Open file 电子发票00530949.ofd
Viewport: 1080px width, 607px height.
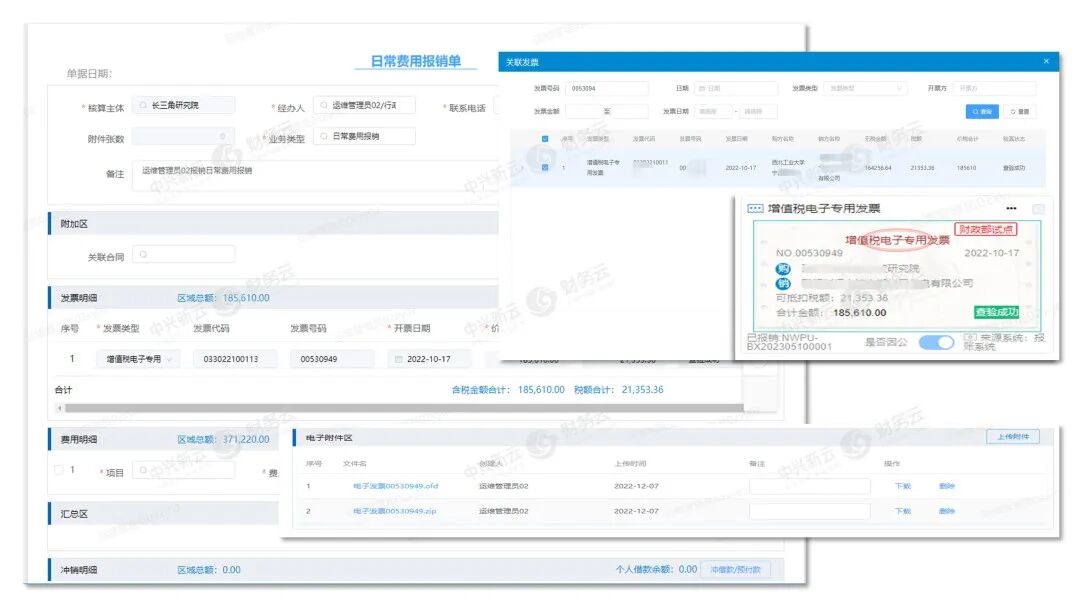[395, 486]
